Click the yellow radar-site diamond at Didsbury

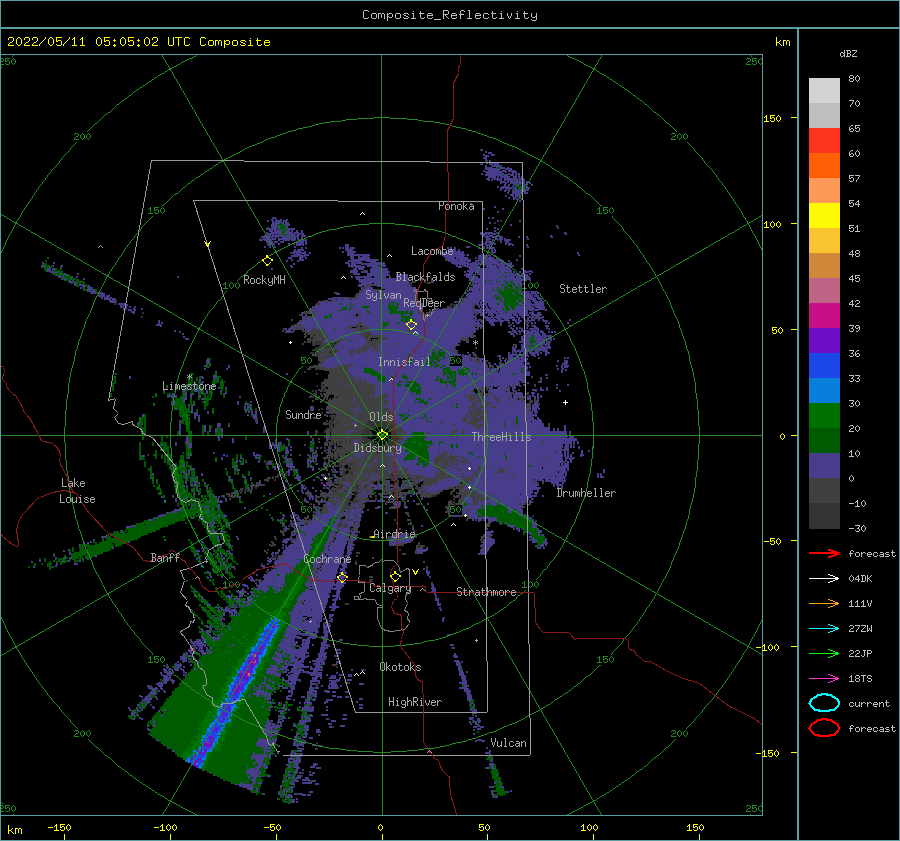(382, 435)
